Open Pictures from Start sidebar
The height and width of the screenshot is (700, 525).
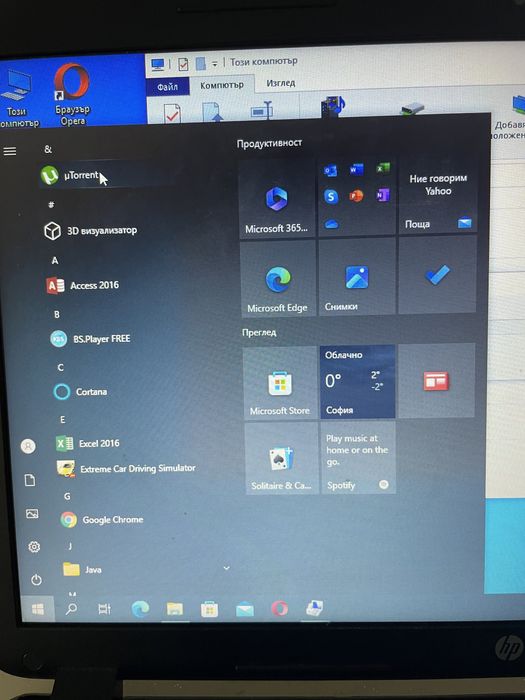[x=32, y=514]
